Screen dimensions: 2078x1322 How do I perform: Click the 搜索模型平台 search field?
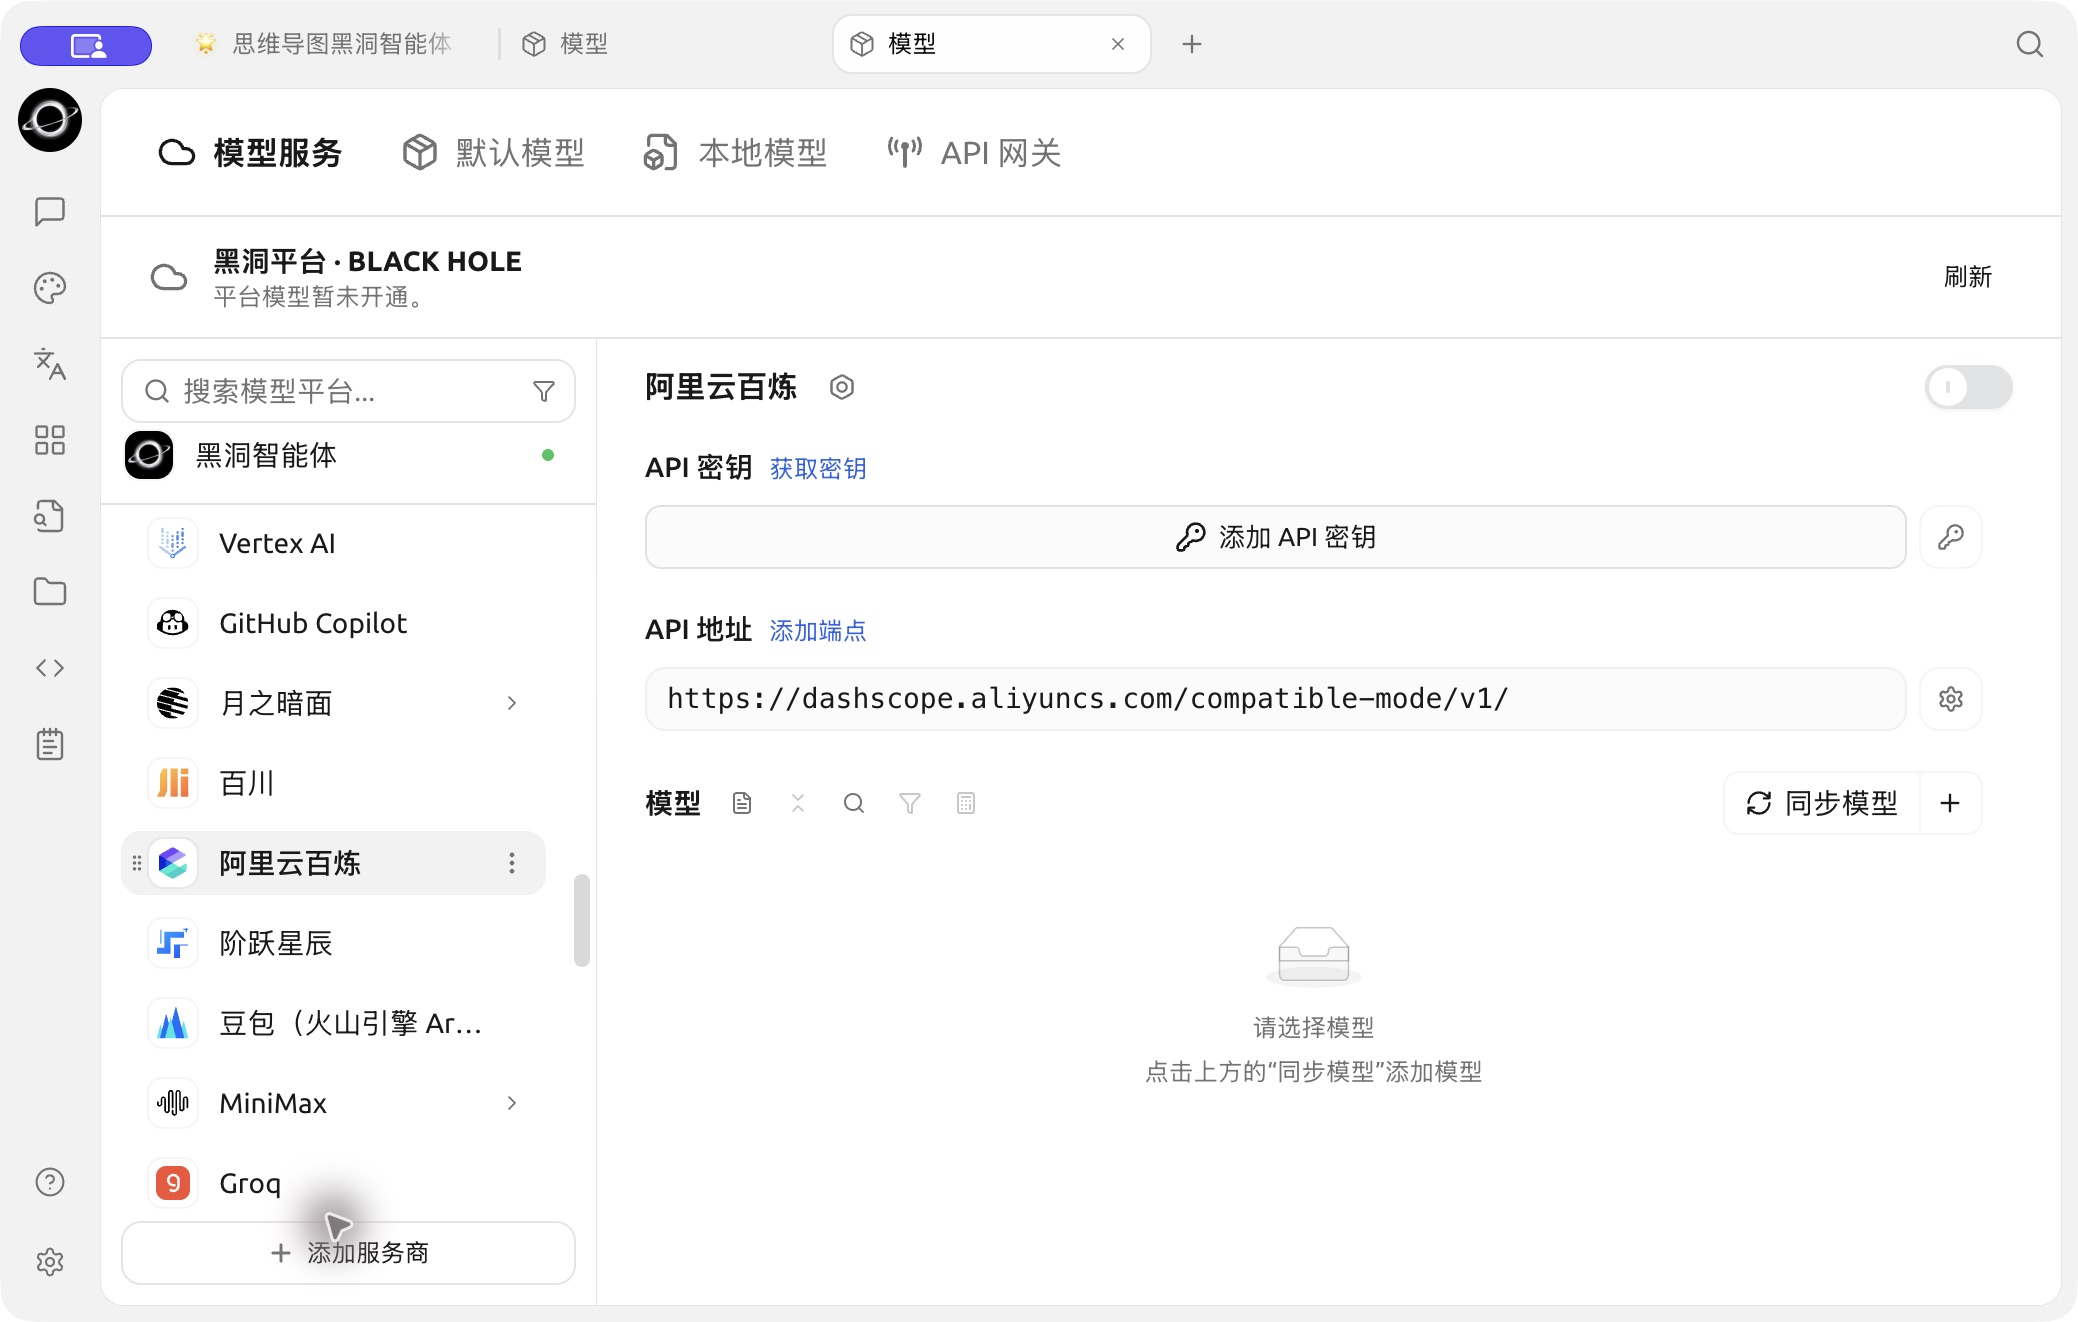(x=348, y=391)
